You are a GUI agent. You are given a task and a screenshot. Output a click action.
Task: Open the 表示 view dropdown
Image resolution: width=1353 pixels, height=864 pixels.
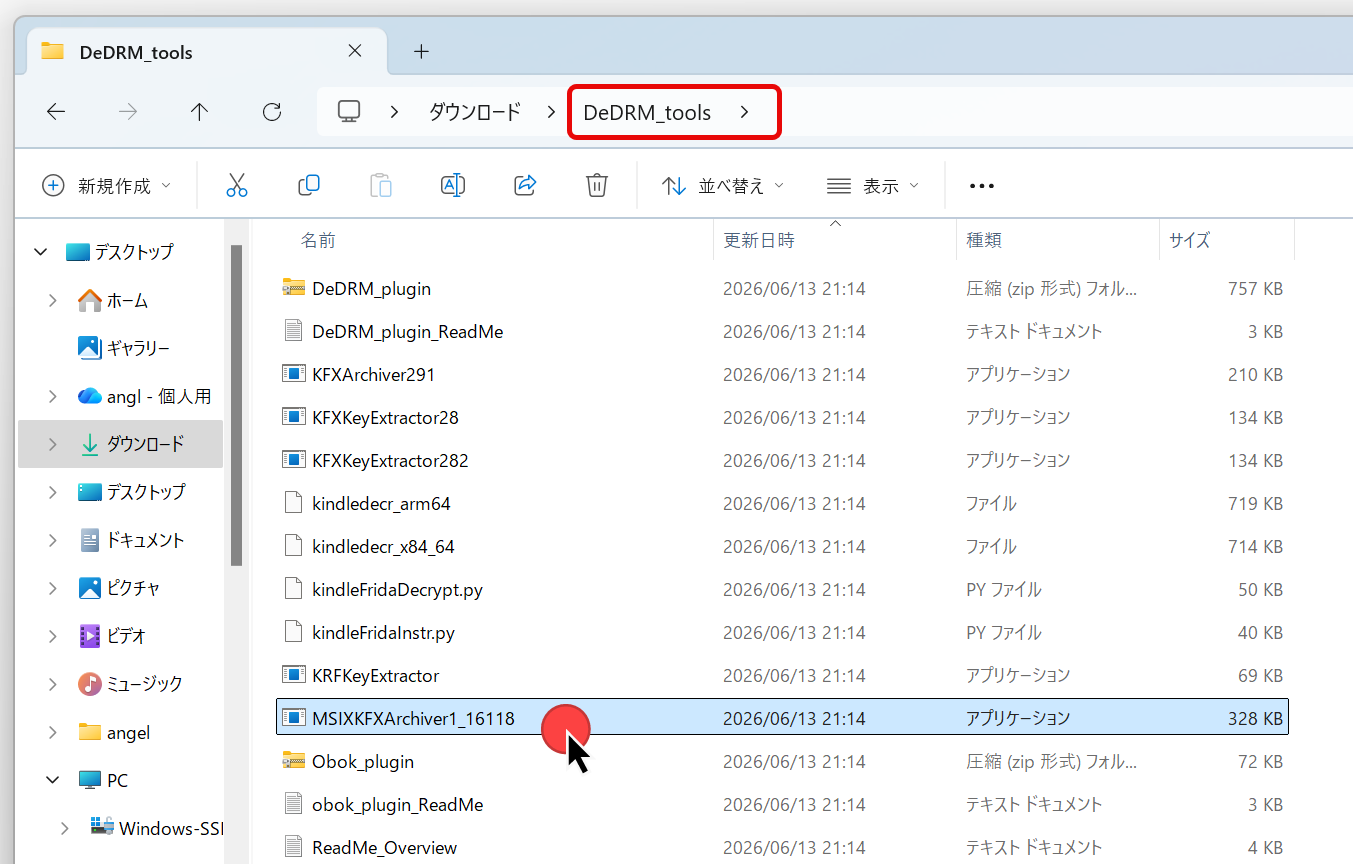pos(872,186)
